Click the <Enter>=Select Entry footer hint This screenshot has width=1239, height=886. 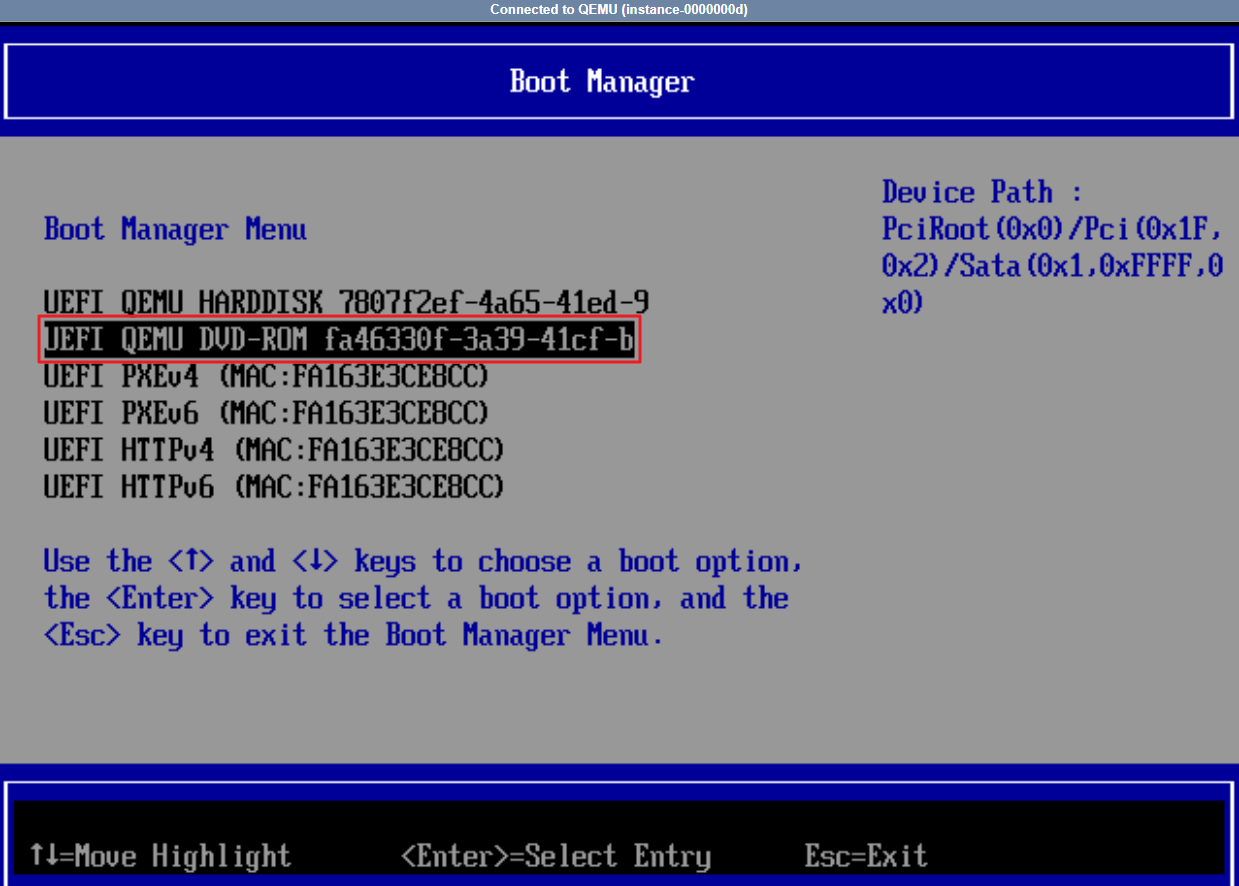pyautogui.click(x=555, y=856)
